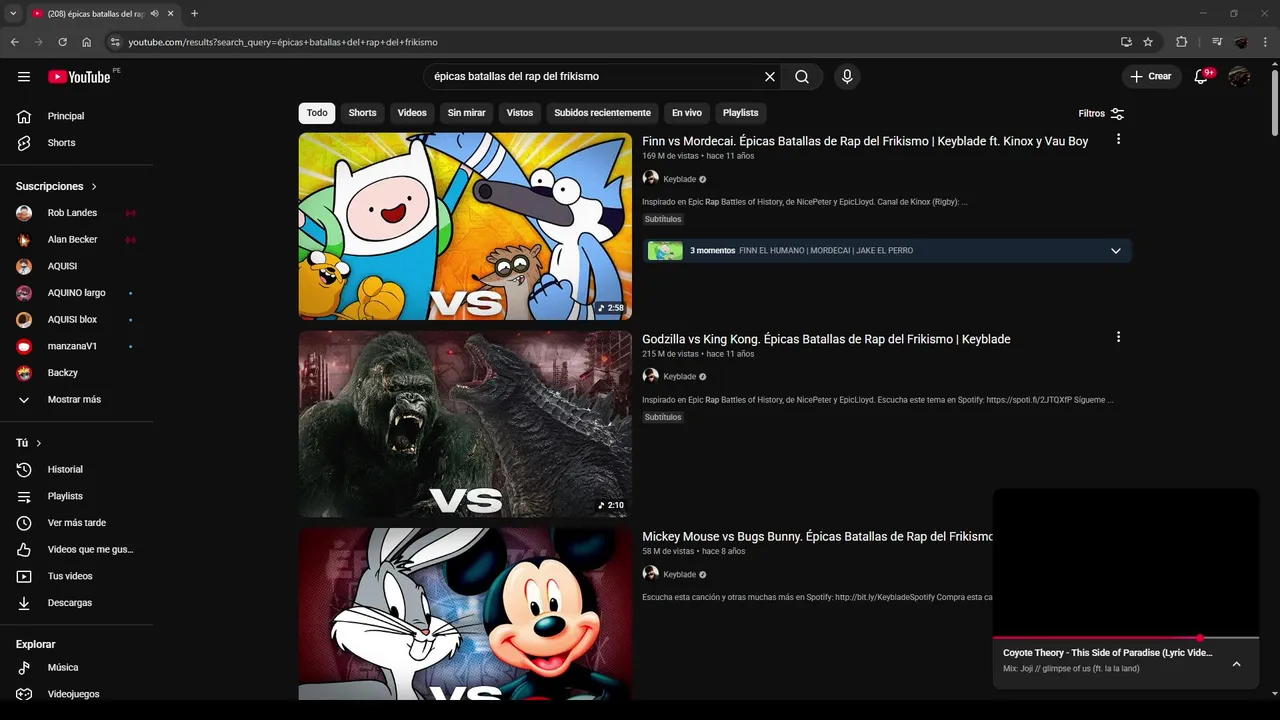Open Keyblade channel under Finn vs Mordecai

[x=679, y=179]
